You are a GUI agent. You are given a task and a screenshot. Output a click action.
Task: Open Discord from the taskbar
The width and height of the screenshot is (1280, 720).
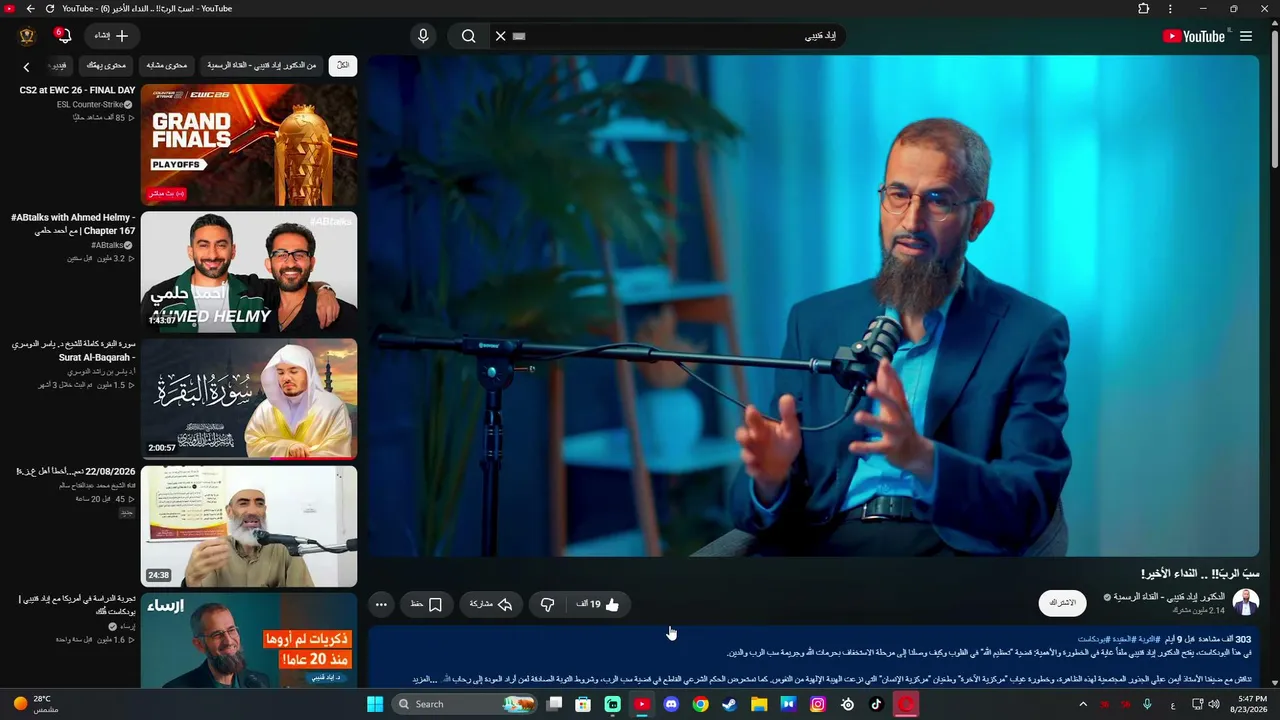pyautogui.click(x=671, y=704)
